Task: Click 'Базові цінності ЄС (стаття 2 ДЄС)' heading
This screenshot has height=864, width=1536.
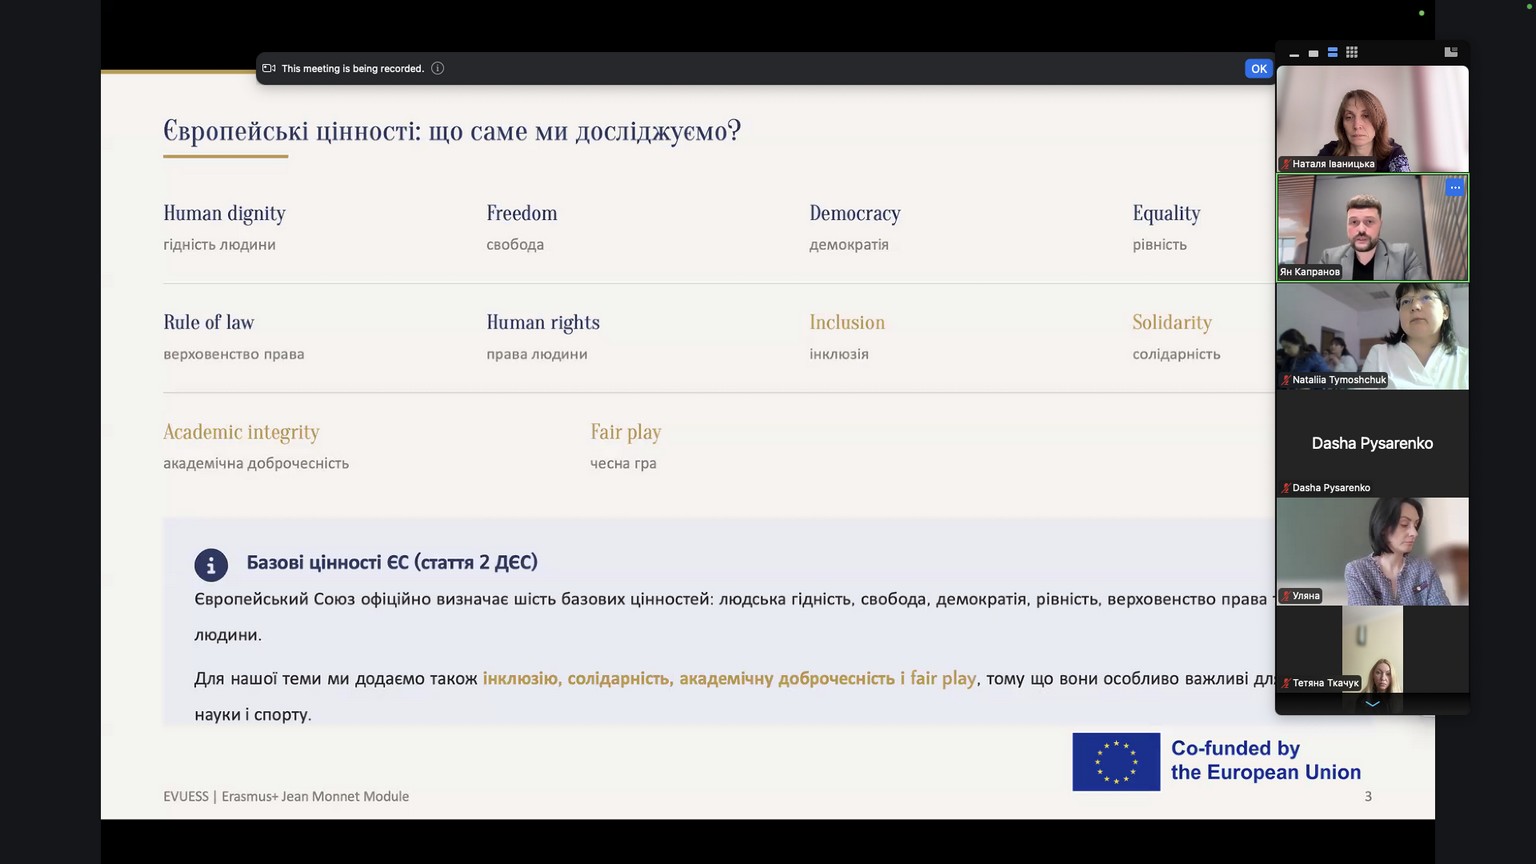Action: pos(392,562)
